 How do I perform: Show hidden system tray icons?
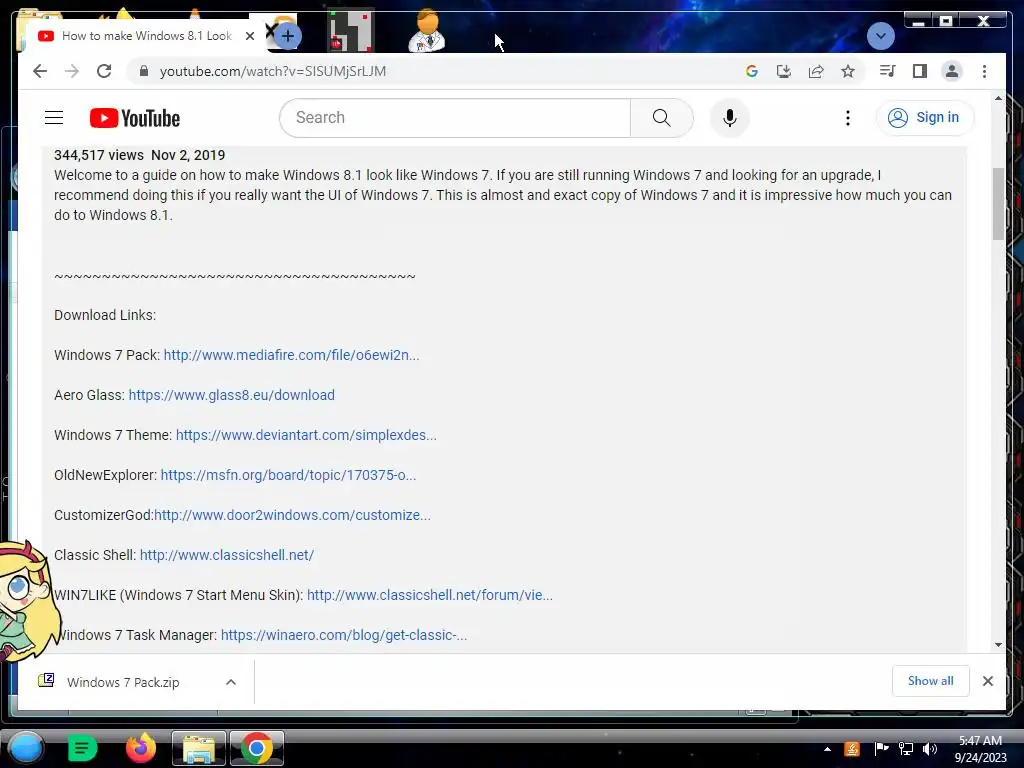click(827, 749)
